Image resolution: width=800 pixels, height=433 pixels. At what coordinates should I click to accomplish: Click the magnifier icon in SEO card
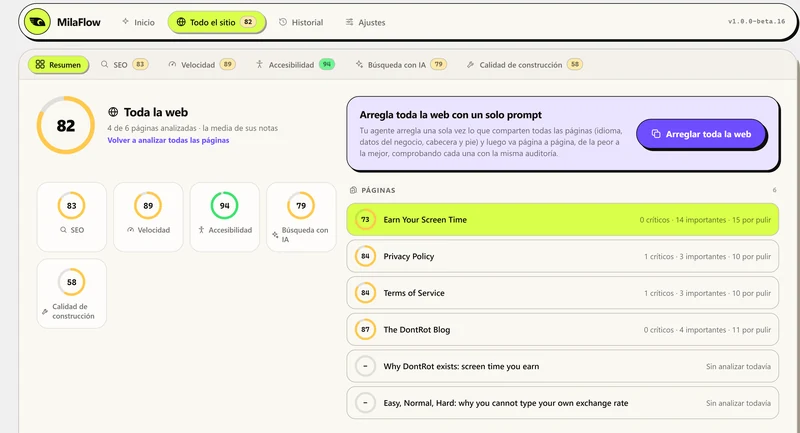click(x=63, y=230)
